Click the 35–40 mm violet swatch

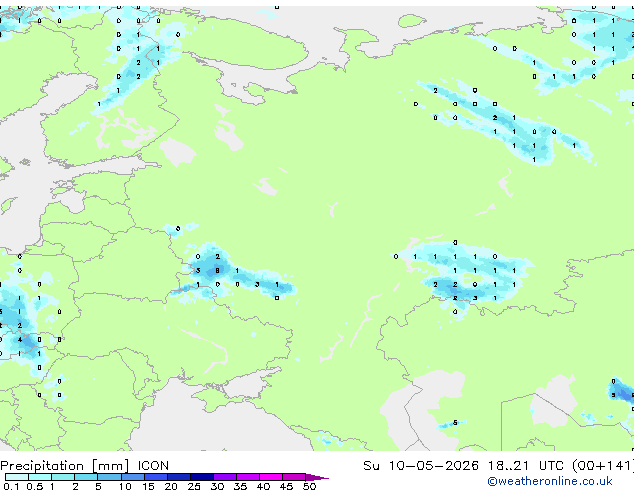tap(247, 477)
